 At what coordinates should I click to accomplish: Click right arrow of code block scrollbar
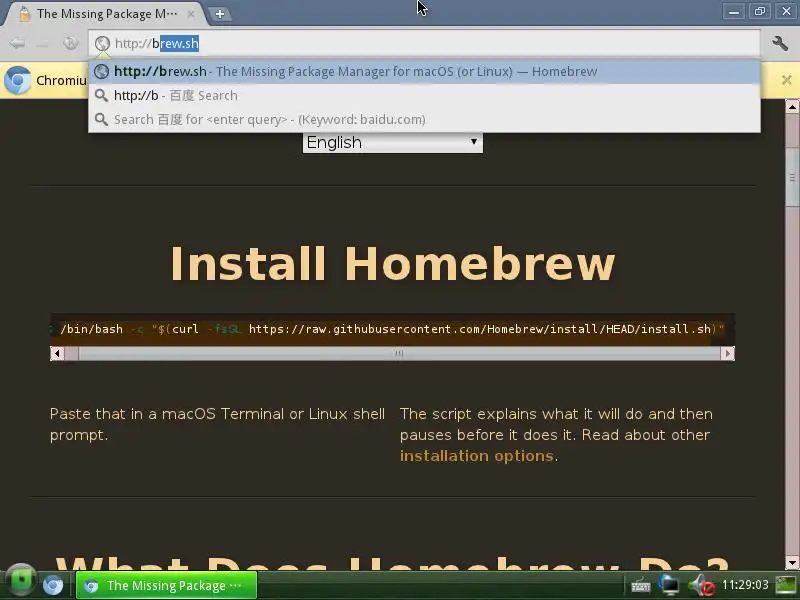[x=728, y=353]
